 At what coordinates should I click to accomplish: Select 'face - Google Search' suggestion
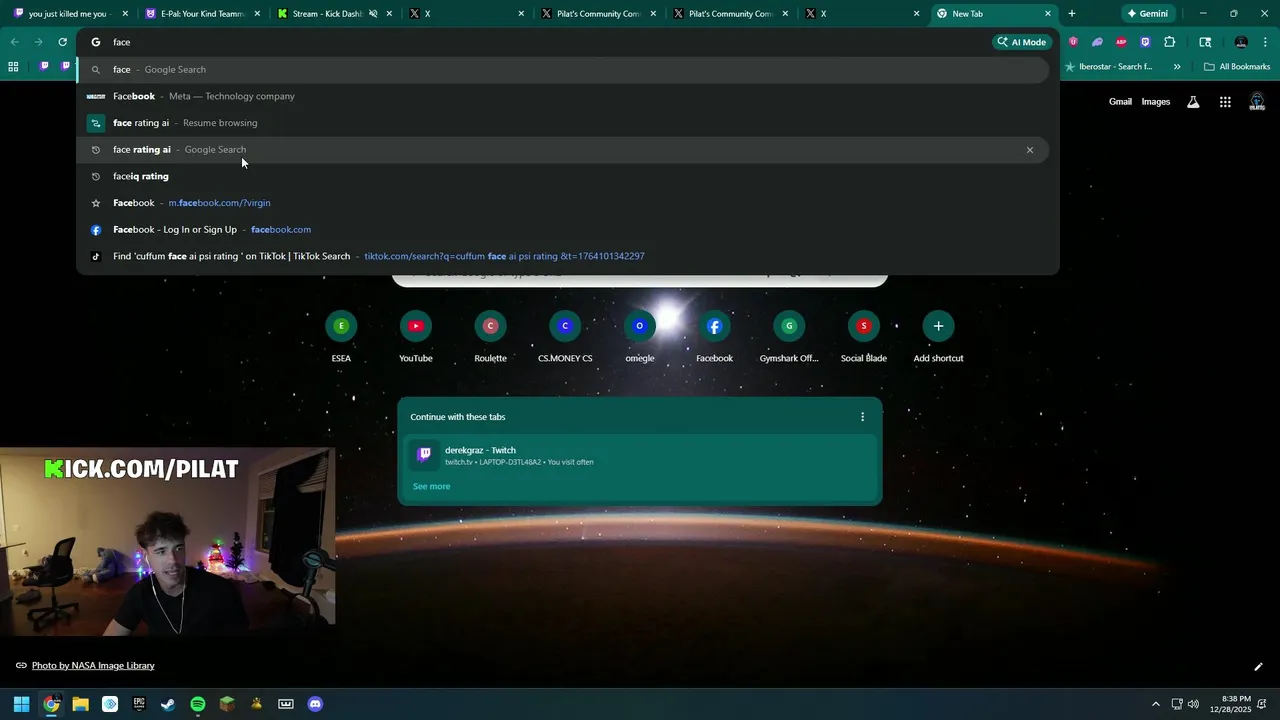(564, 69)
